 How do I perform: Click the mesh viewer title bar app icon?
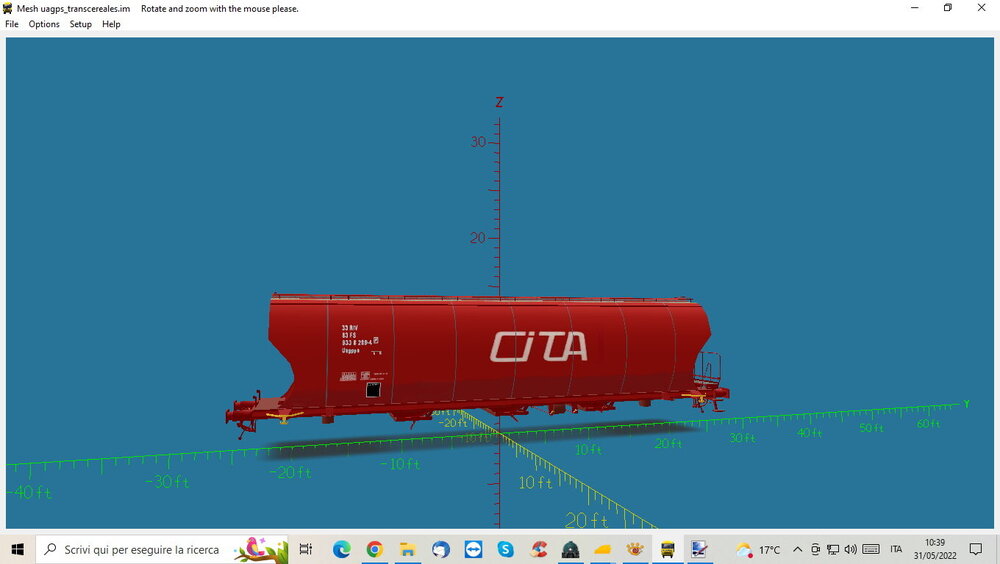pos(8,8)
